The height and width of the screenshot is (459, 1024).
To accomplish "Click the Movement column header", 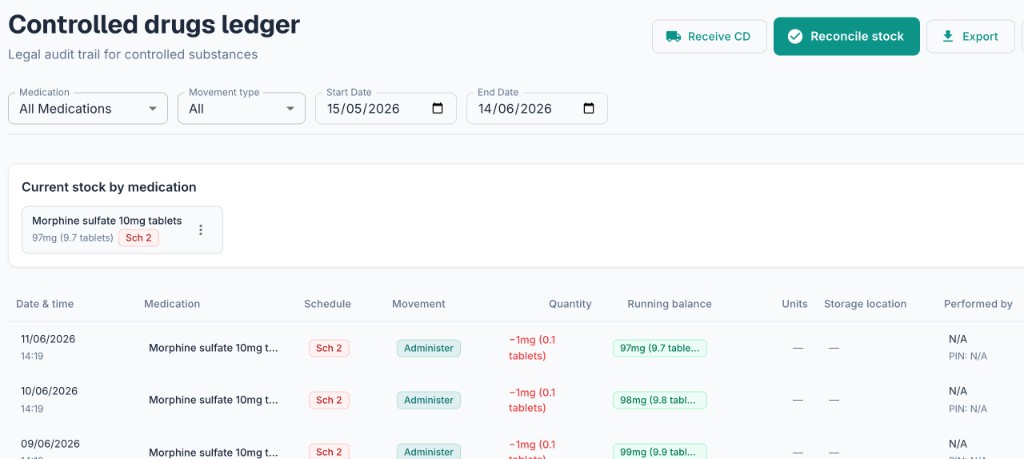I will pyautogui.click(x=419, y=304).
